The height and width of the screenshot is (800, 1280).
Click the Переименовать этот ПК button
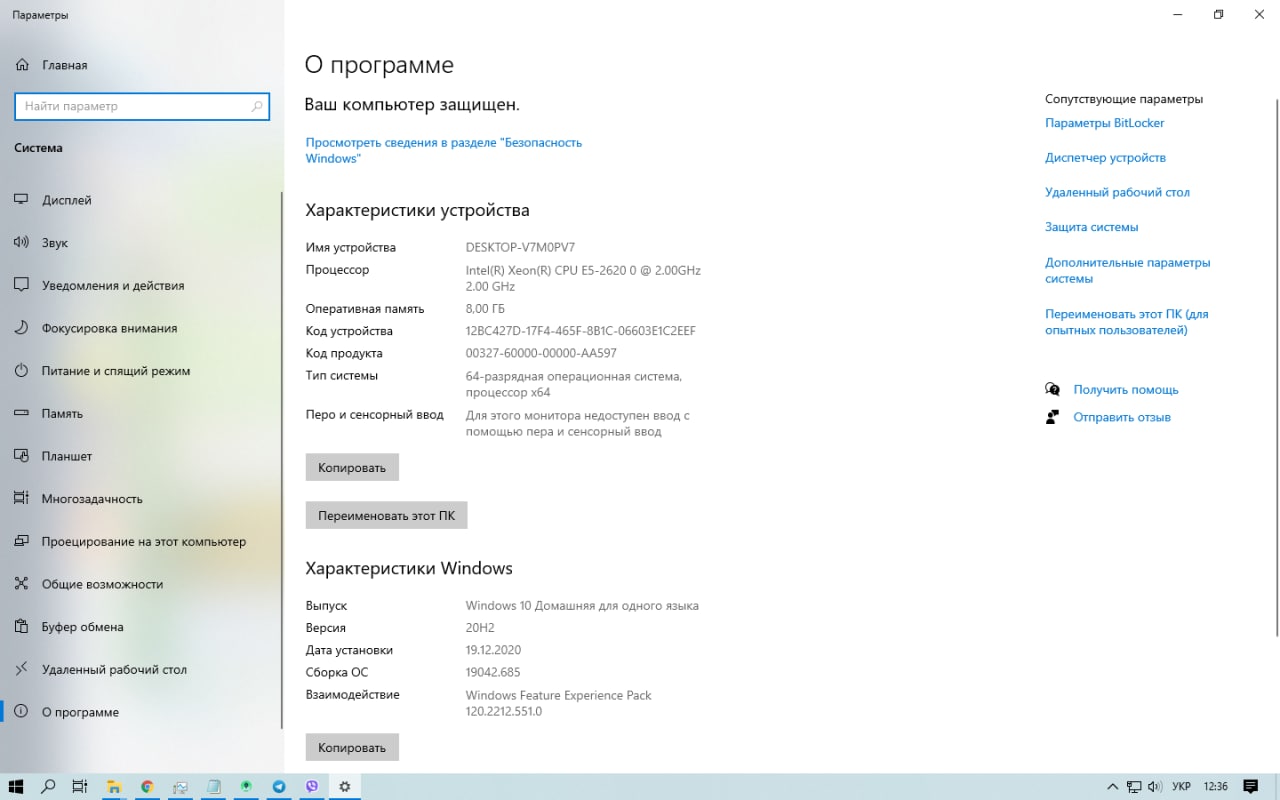(386, 516)
